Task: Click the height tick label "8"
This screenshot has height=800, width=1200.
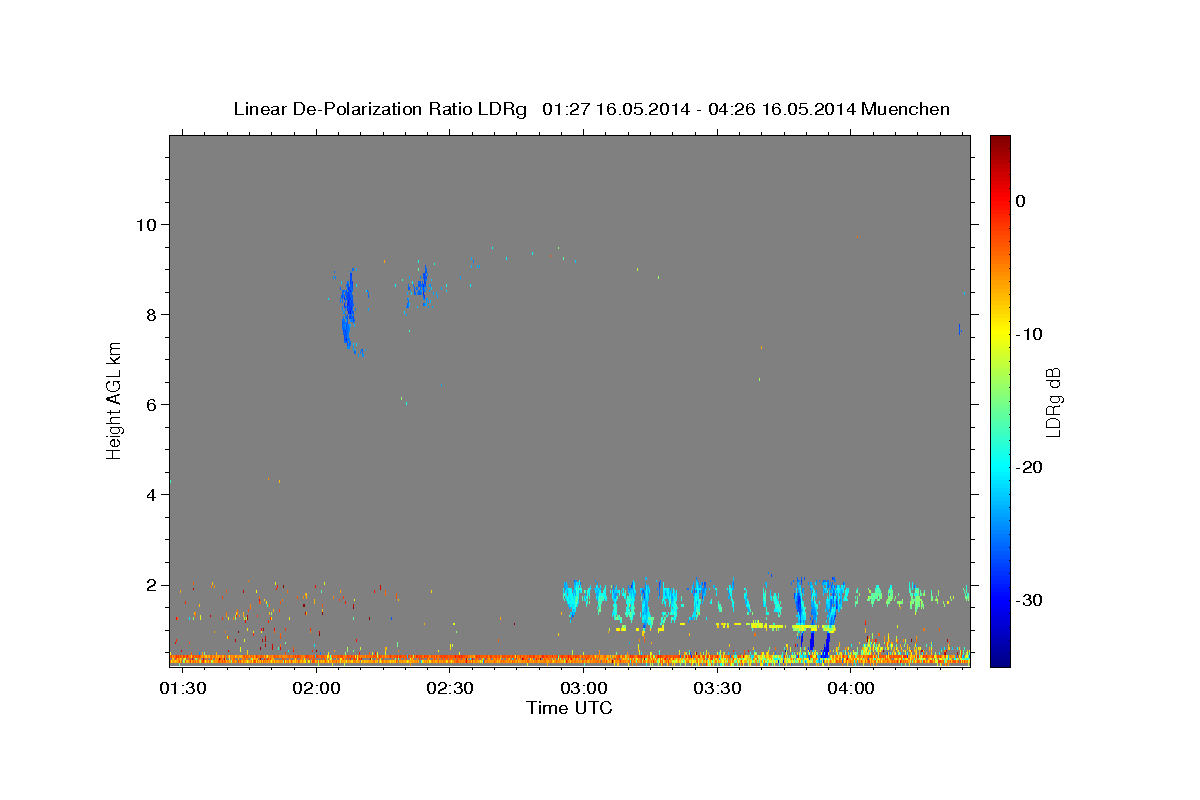Action: [x=153, y=314]
